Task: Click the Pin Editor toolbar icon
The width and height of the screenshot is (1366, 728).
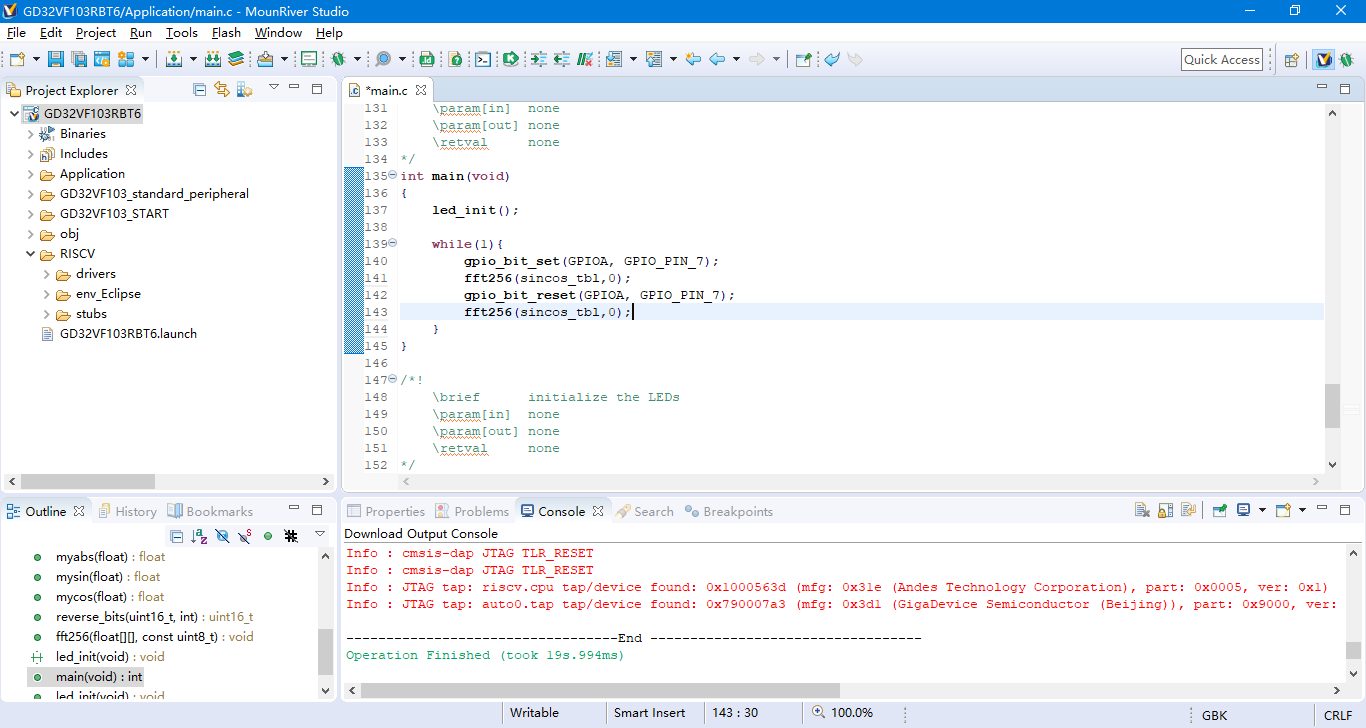Action: (802, 59)
